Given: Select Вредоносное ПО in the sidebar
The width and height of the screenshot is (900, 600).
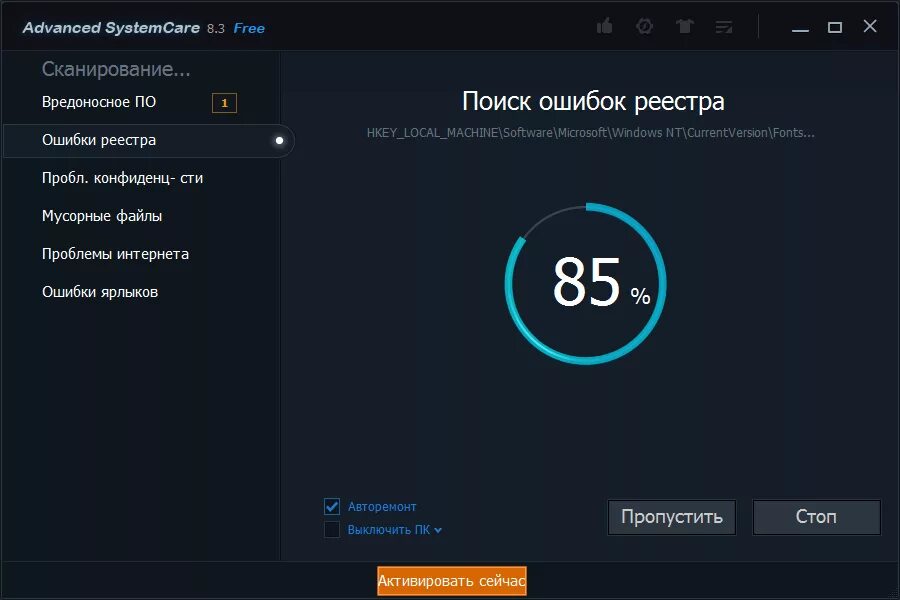Looking at the screenshot, I should pyautogui.click(x=99, y=102).
